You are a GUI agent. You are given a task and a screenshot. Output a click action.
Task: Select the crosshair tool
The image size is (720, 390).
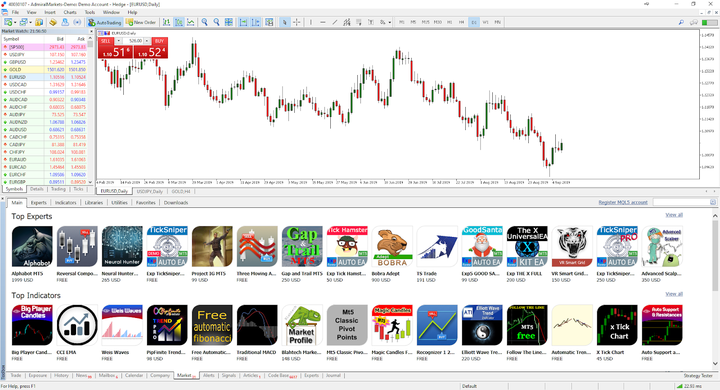coord(297,22)
